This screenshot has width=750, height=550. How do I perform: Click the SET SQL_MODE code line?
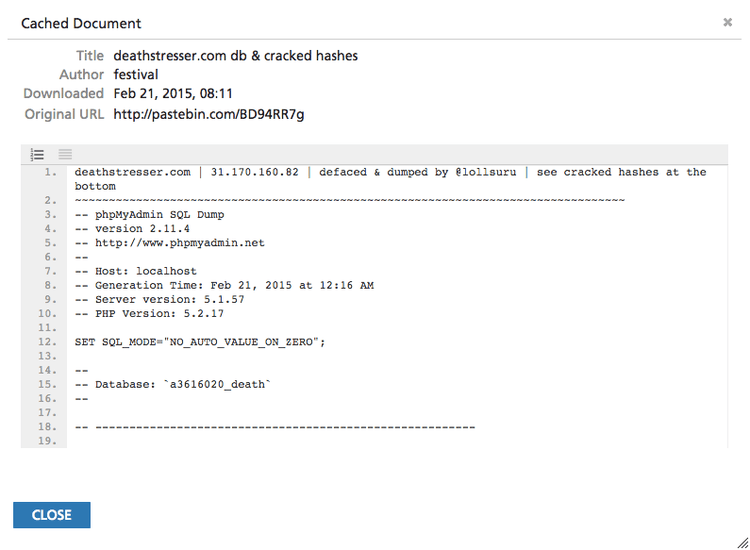200,342
